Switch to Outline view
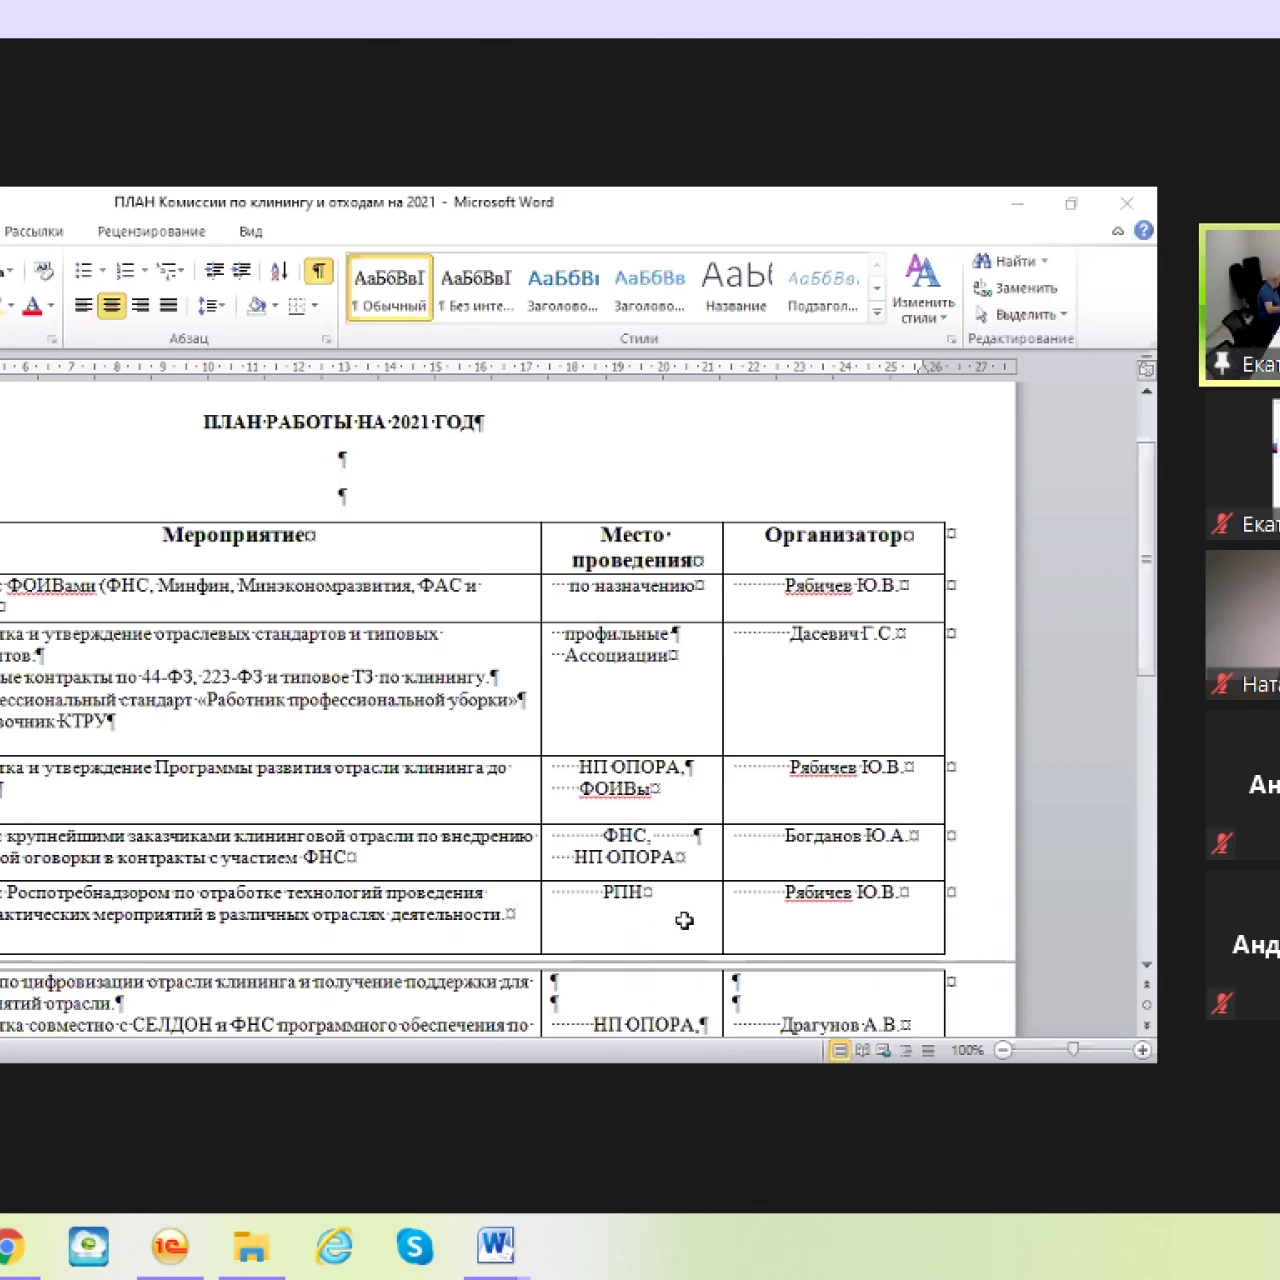1280x1280 pixels. (906, 1050)
